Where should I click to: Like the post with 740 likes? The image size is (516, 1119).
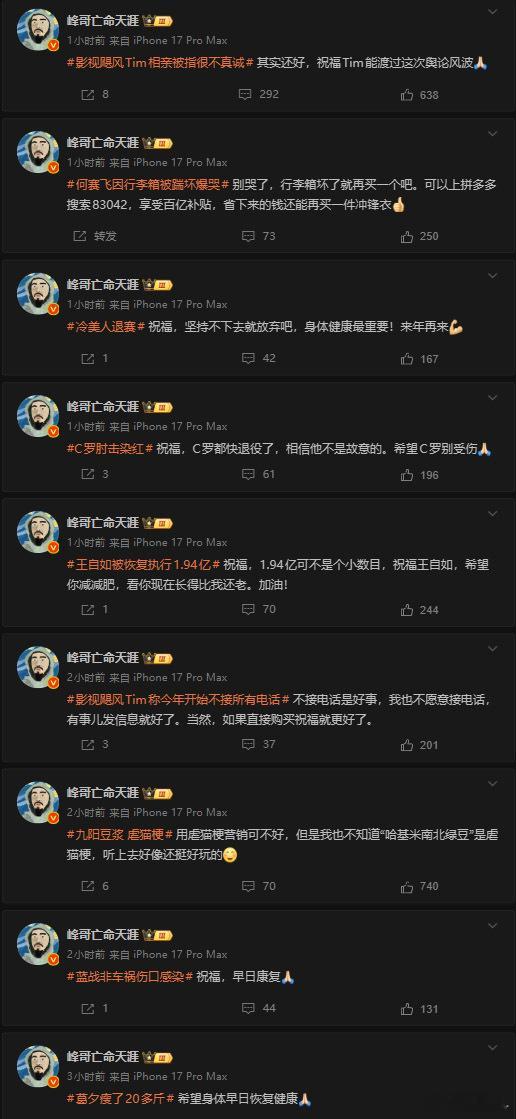[x=420, y=886]
